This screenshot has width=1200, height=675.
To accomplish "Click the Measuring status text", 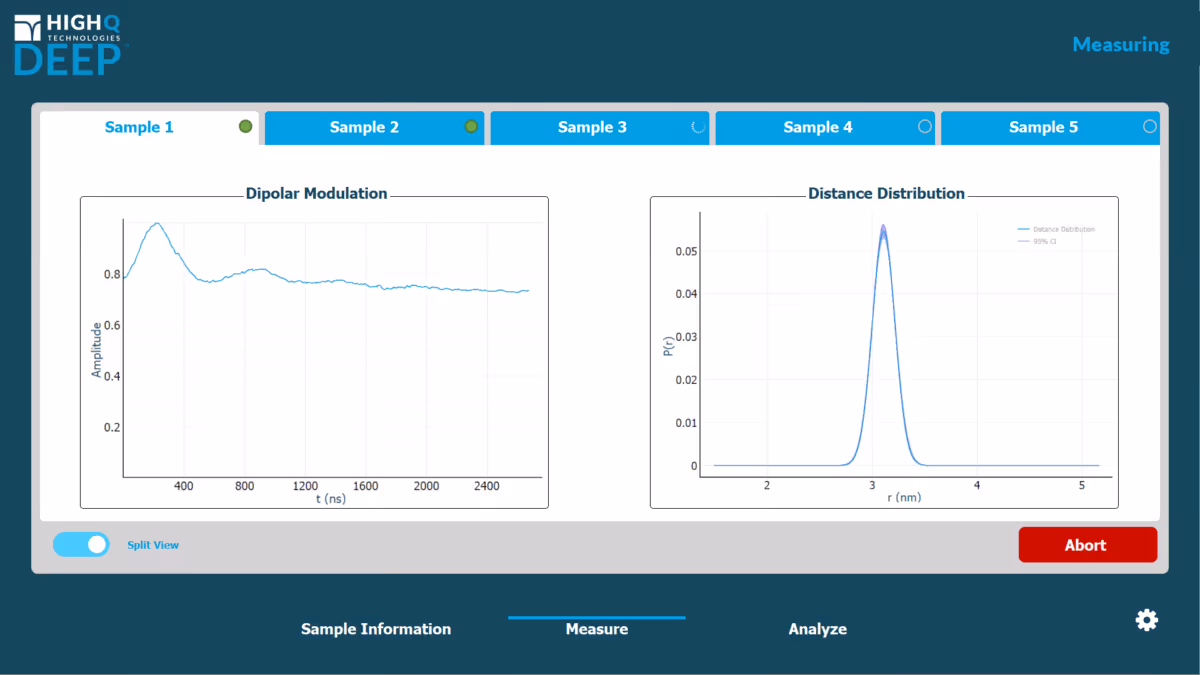I will pos(1121,44).
